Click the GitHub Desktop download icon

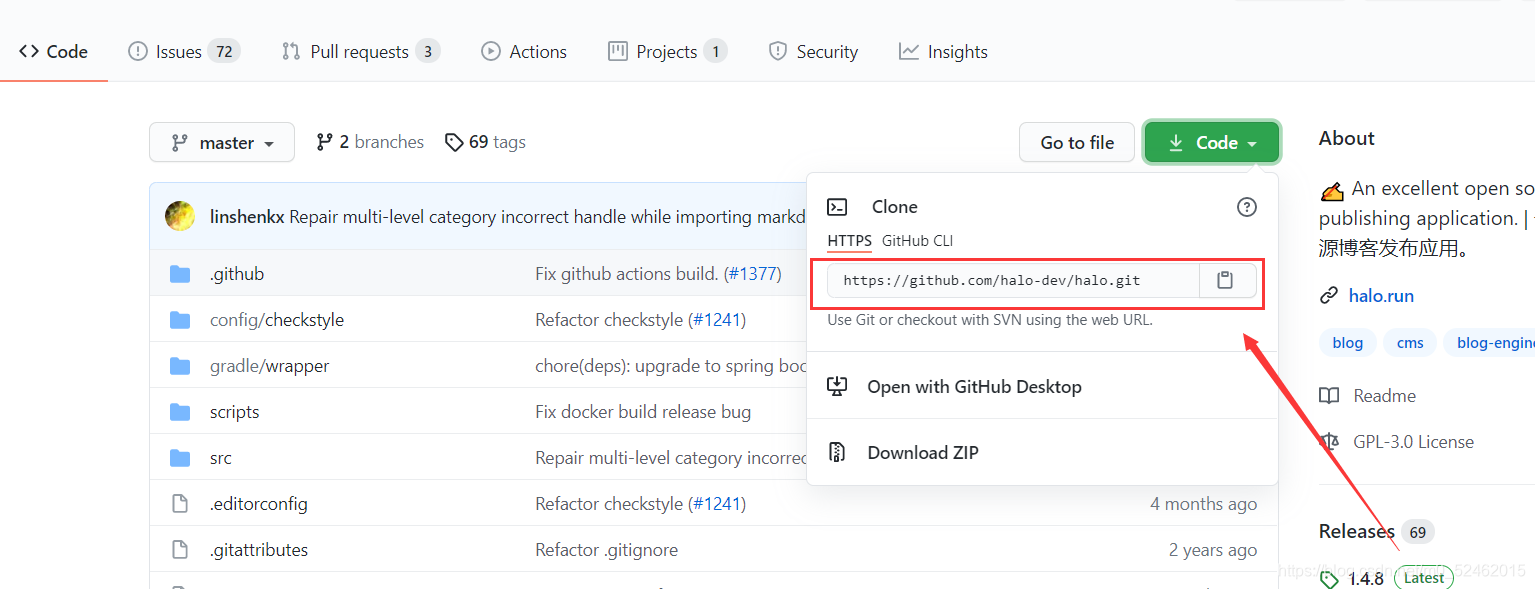click(837, 387)
